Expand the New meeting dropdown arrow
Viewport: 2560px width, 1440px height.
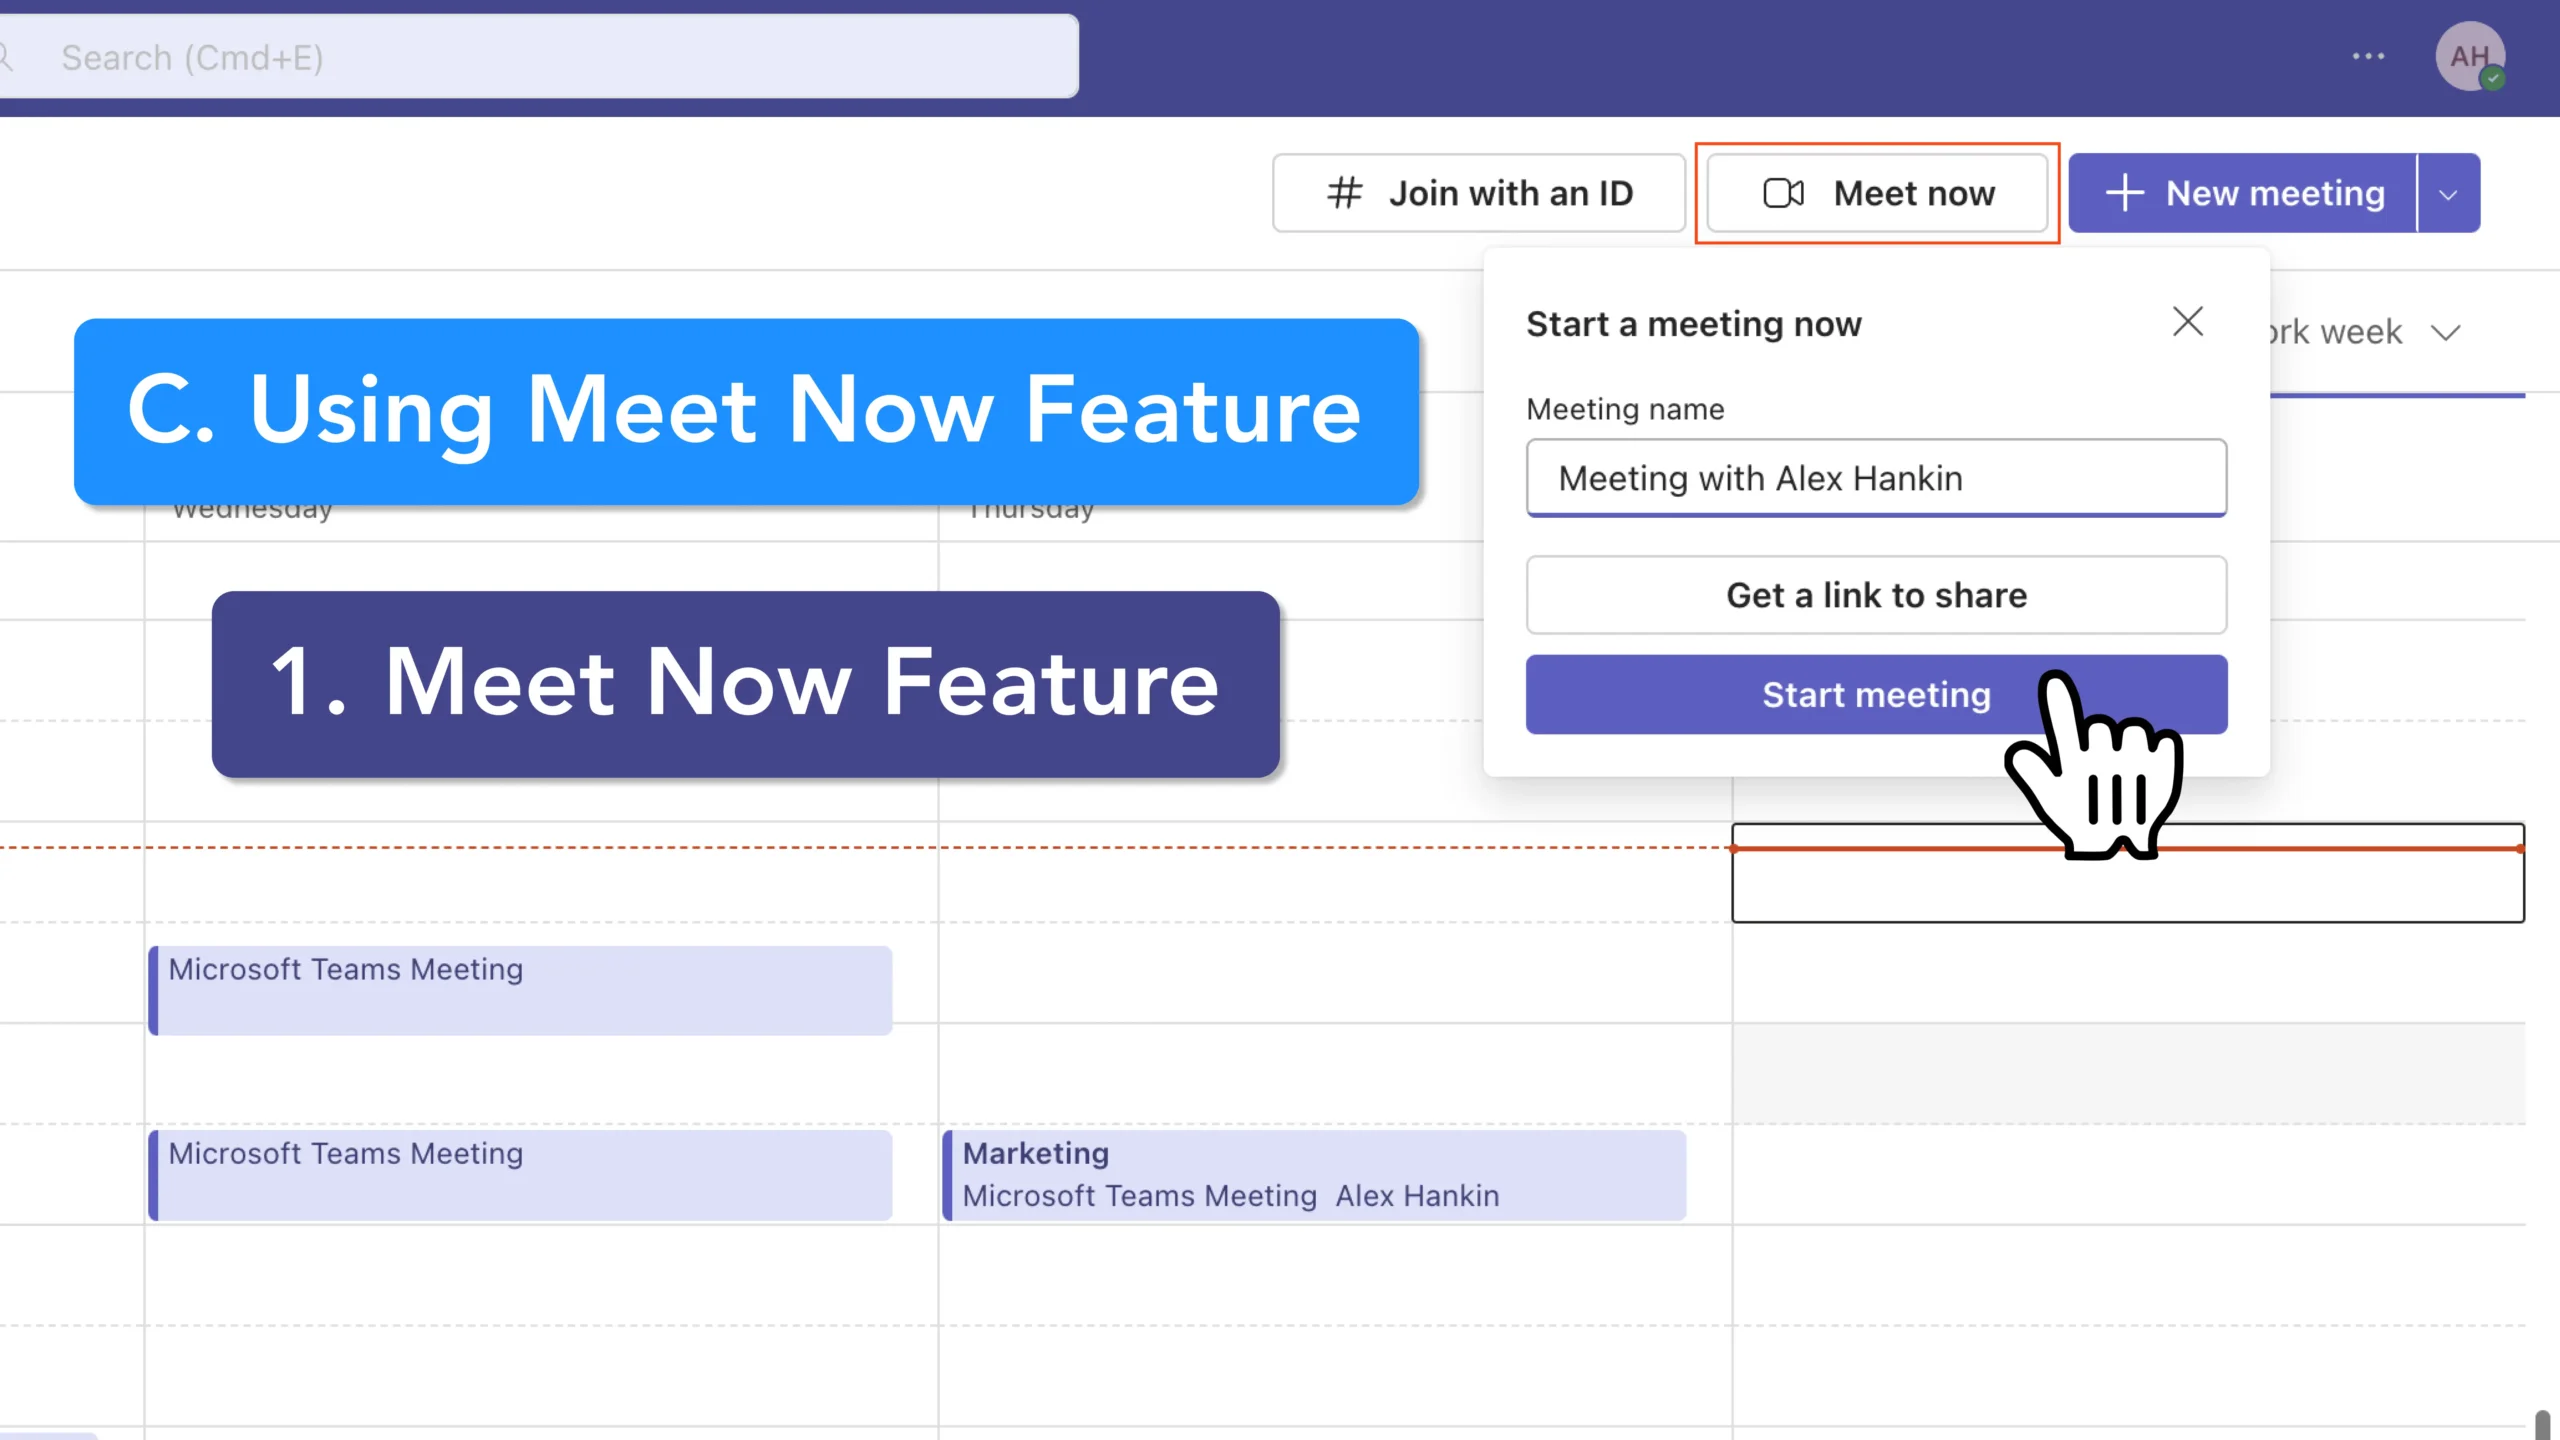point(2448,194)
